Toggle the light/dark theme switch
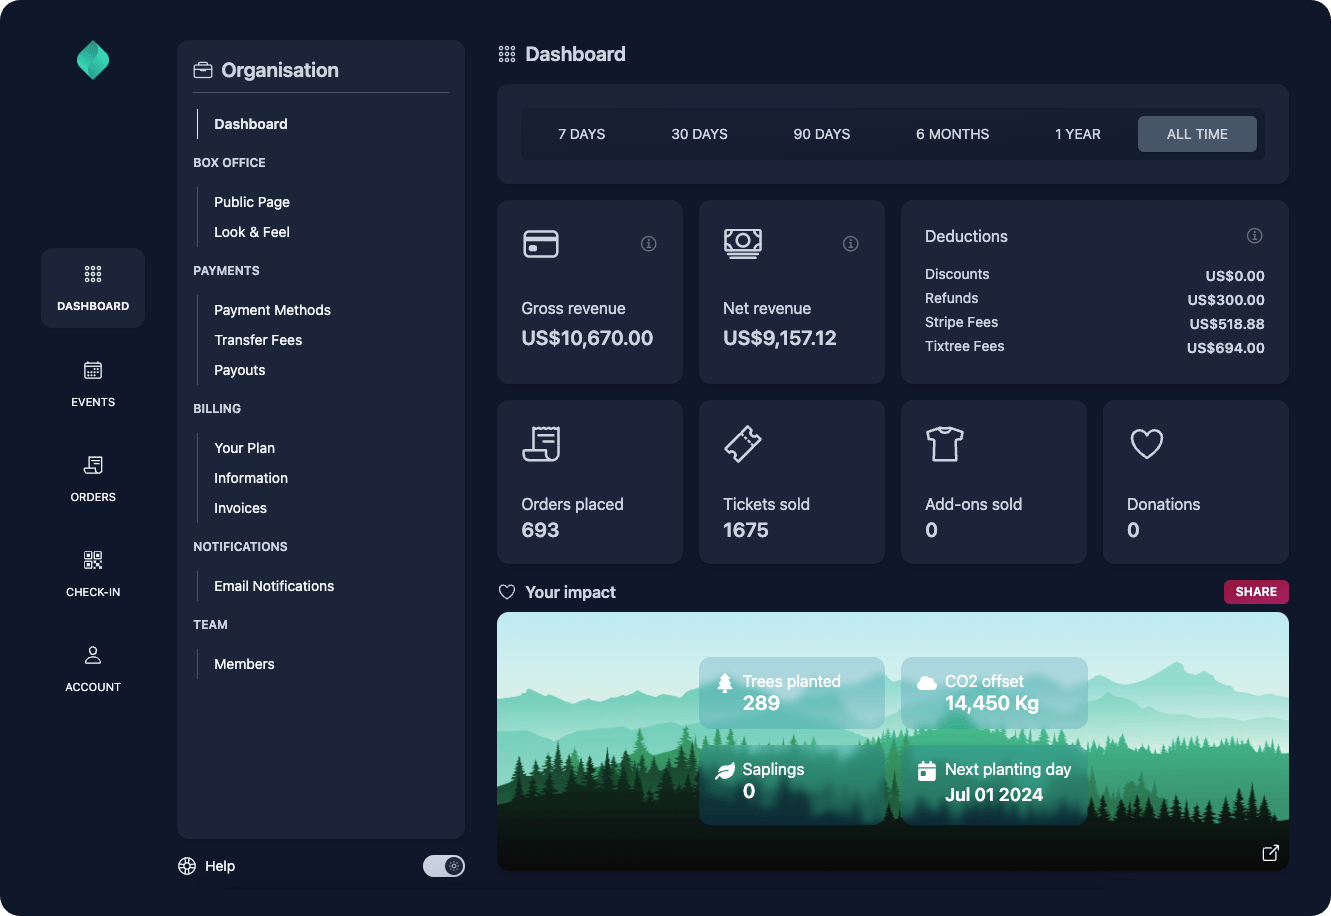The image size is (1331, 916). click(444, 866)
